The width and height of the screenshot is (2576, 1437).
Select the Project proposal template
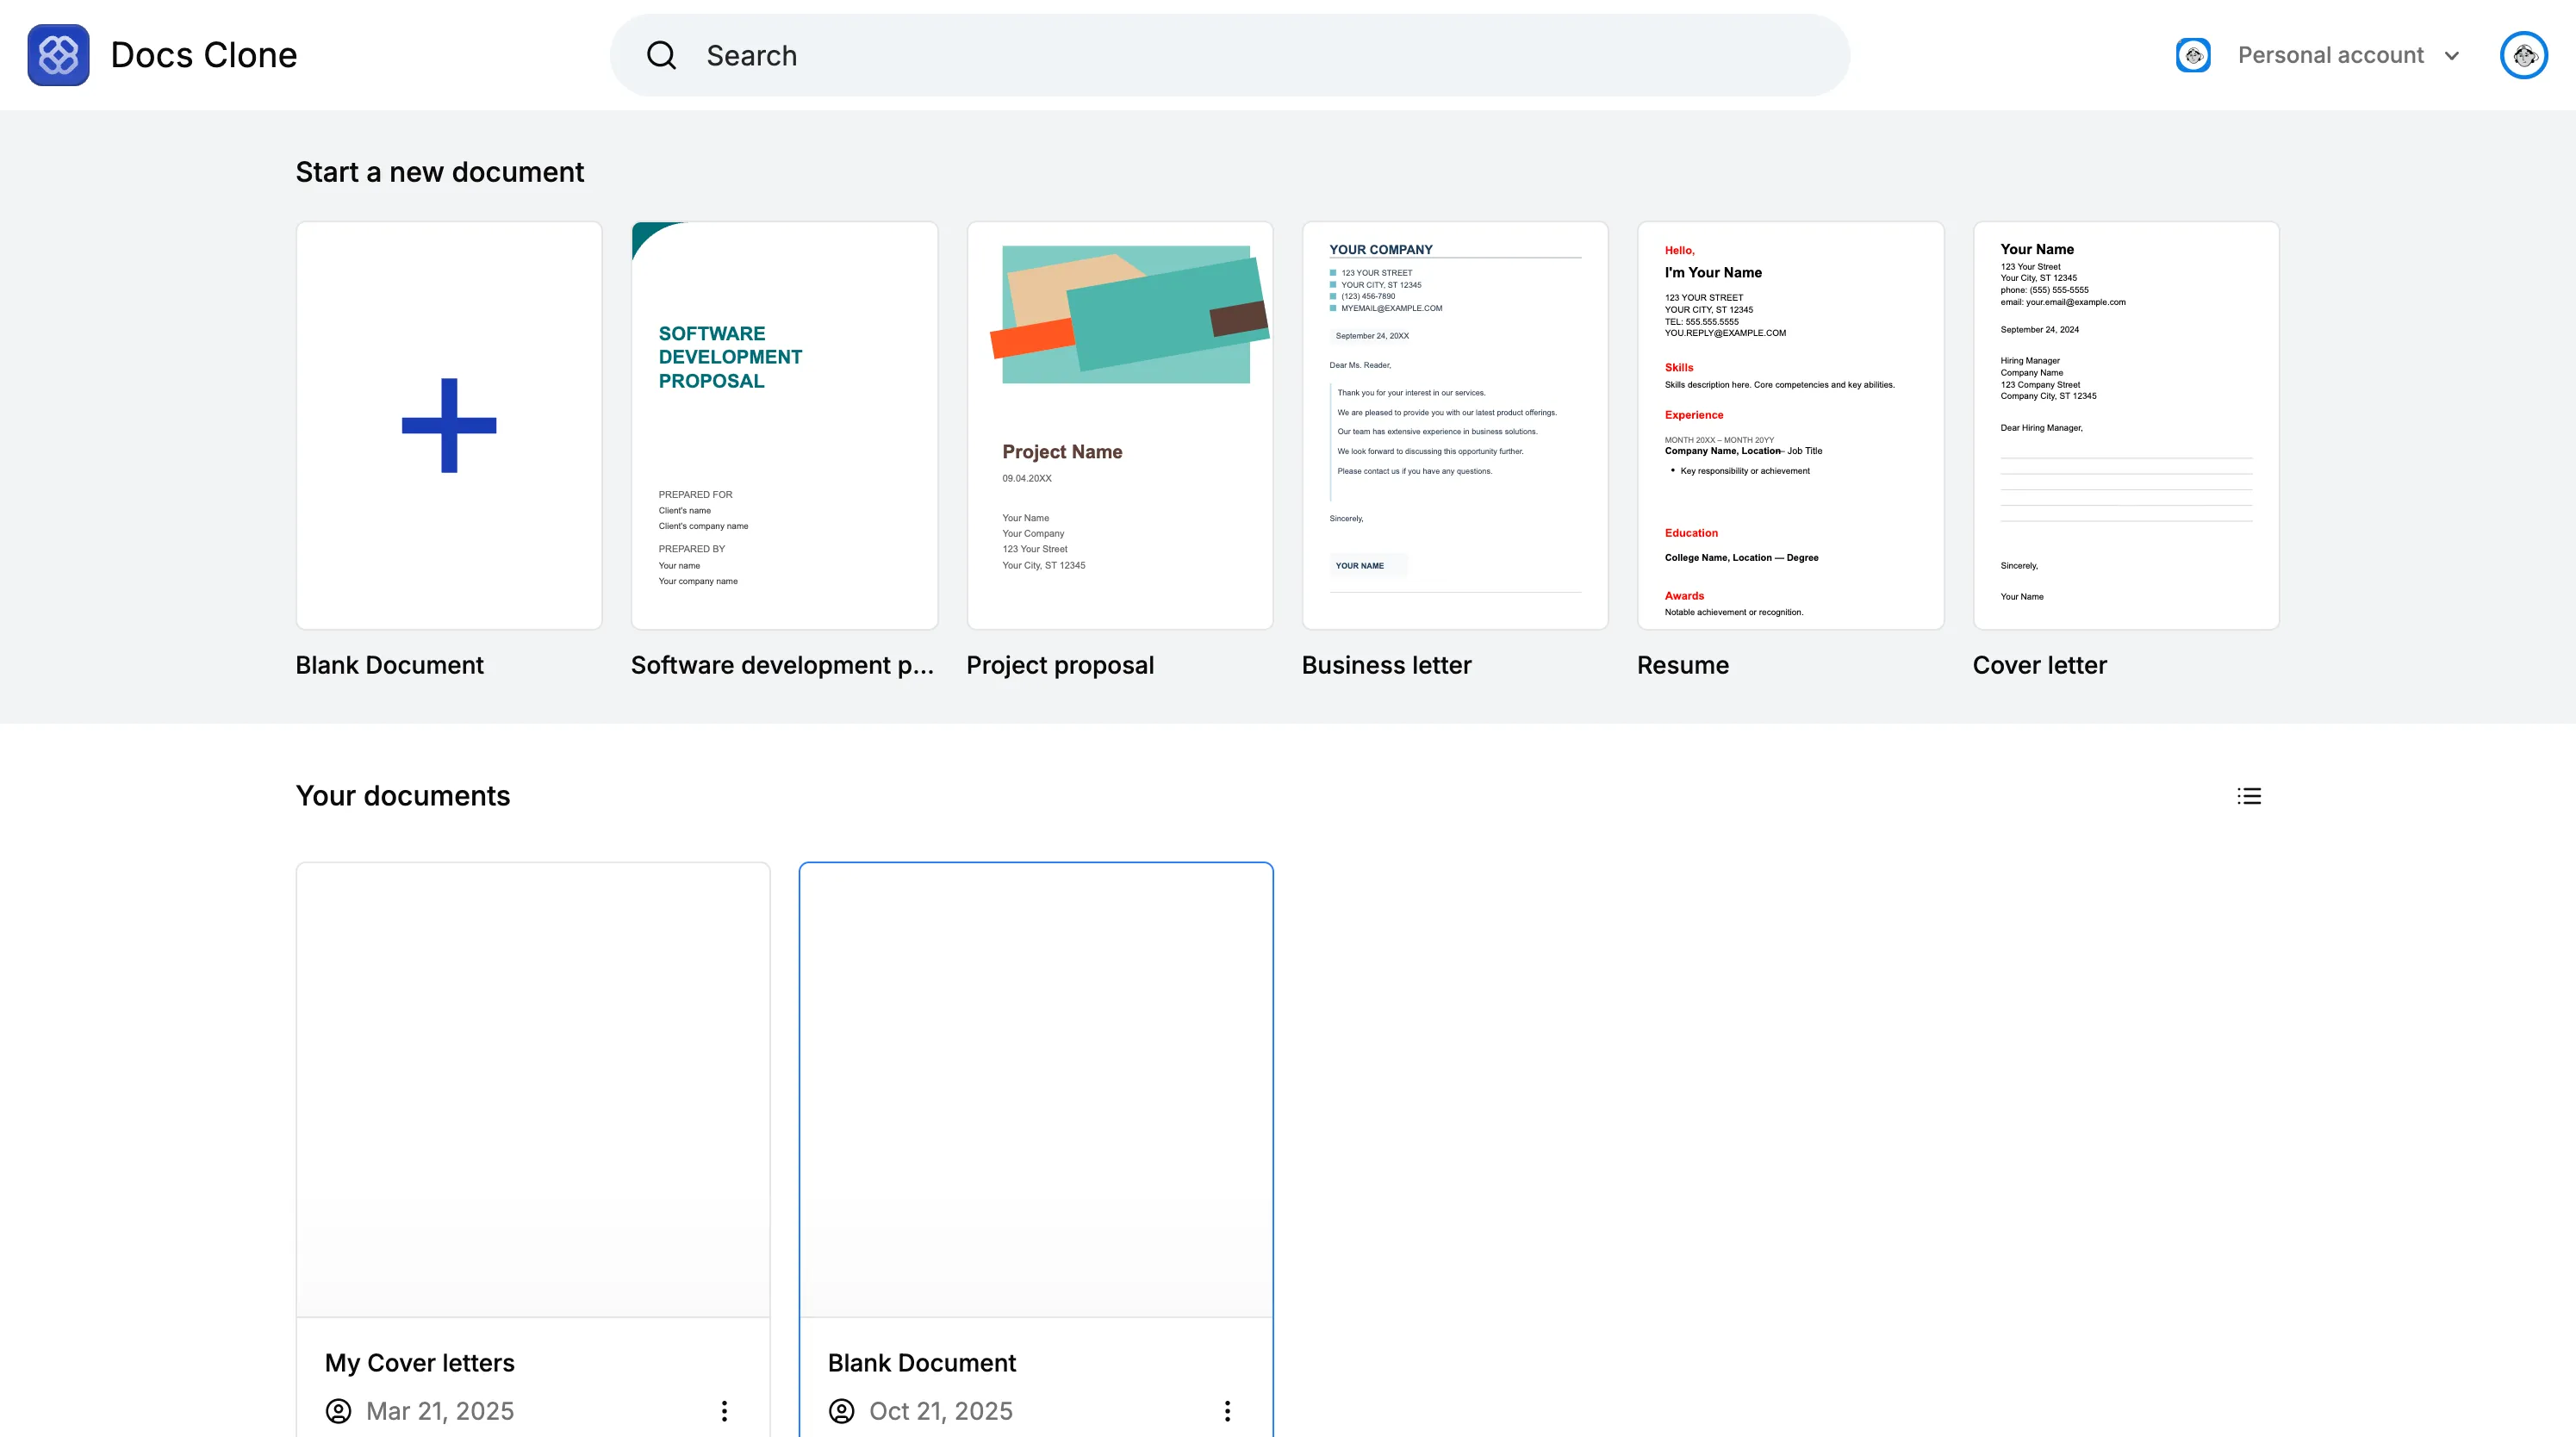1119,425
